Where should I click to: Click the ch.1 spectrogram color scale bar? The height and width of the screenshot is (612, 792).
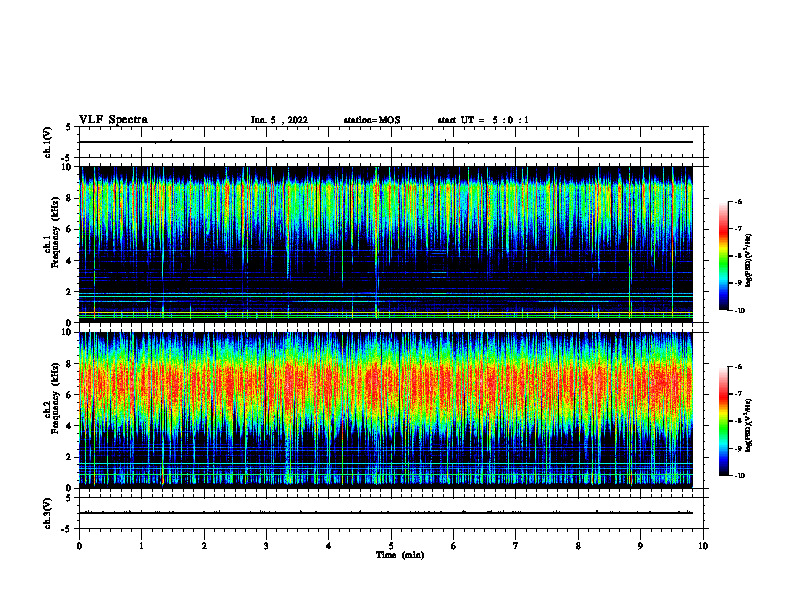pos(724,256)
